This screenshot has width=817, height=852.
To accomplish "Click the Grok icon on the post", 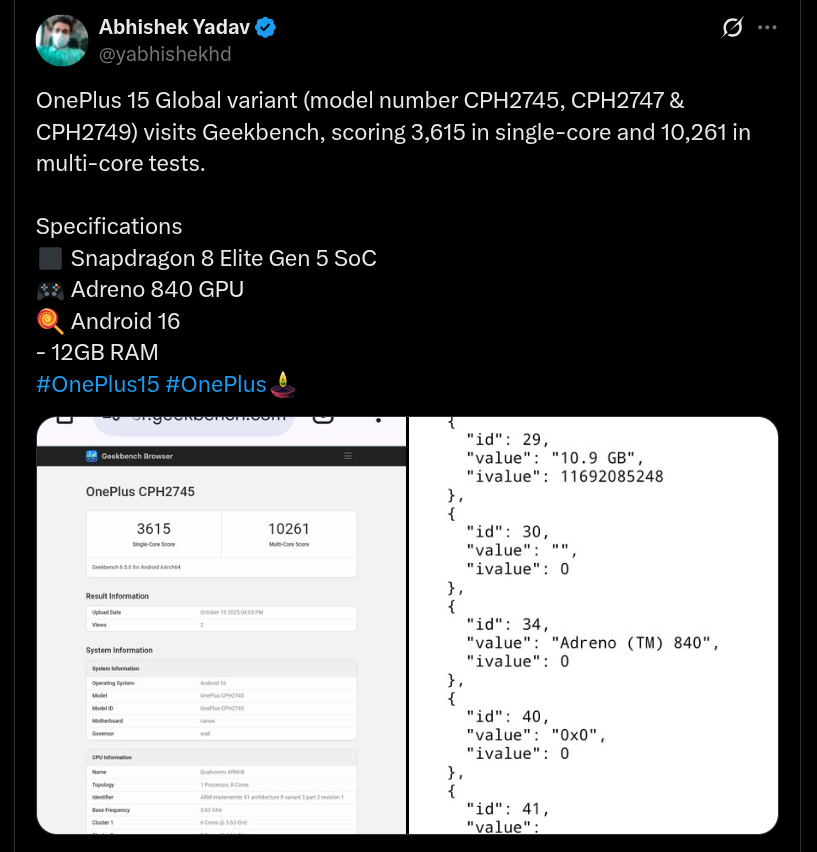I will point(732,28).
